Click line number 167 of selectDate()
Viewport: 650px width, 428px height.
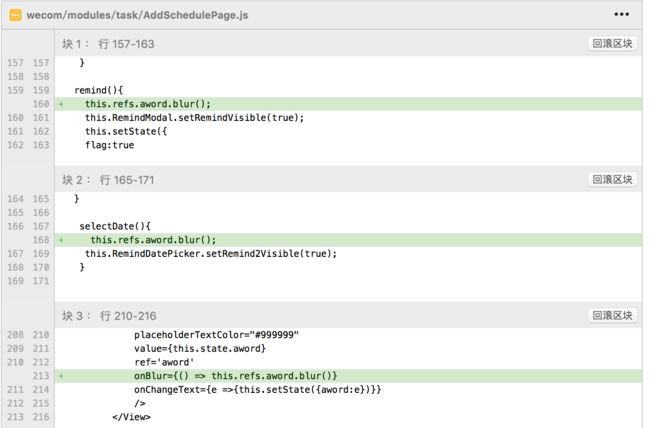point(41,226)
